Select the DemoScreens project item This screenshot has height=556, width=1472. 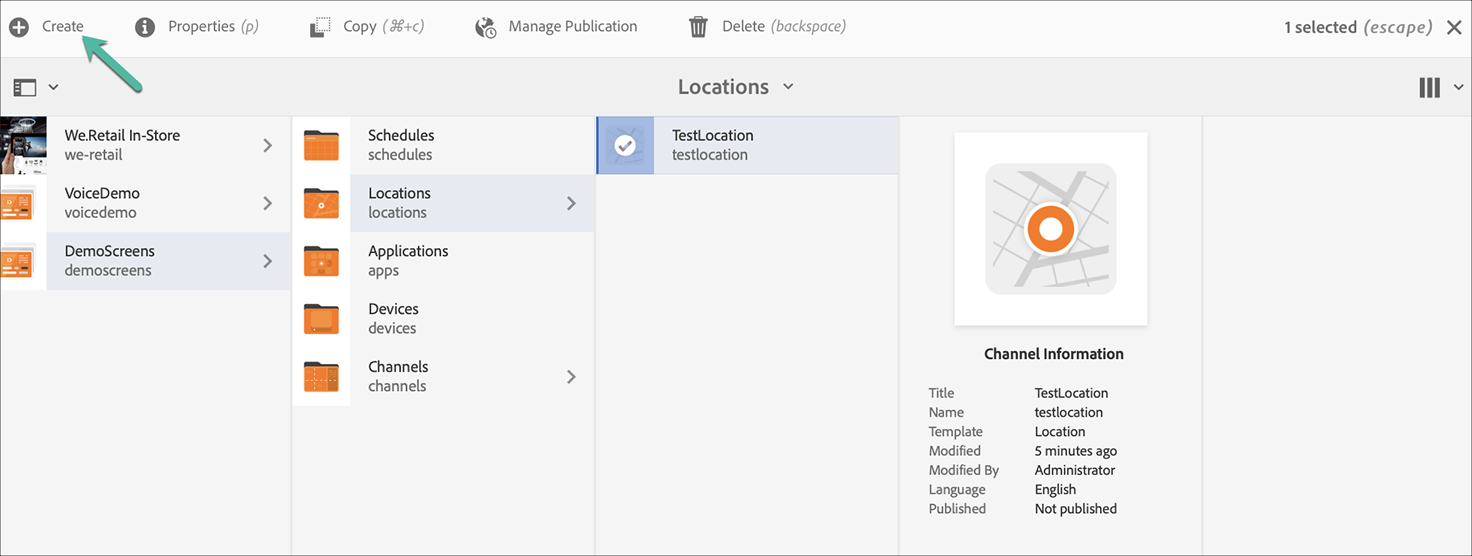coord(110,261)
